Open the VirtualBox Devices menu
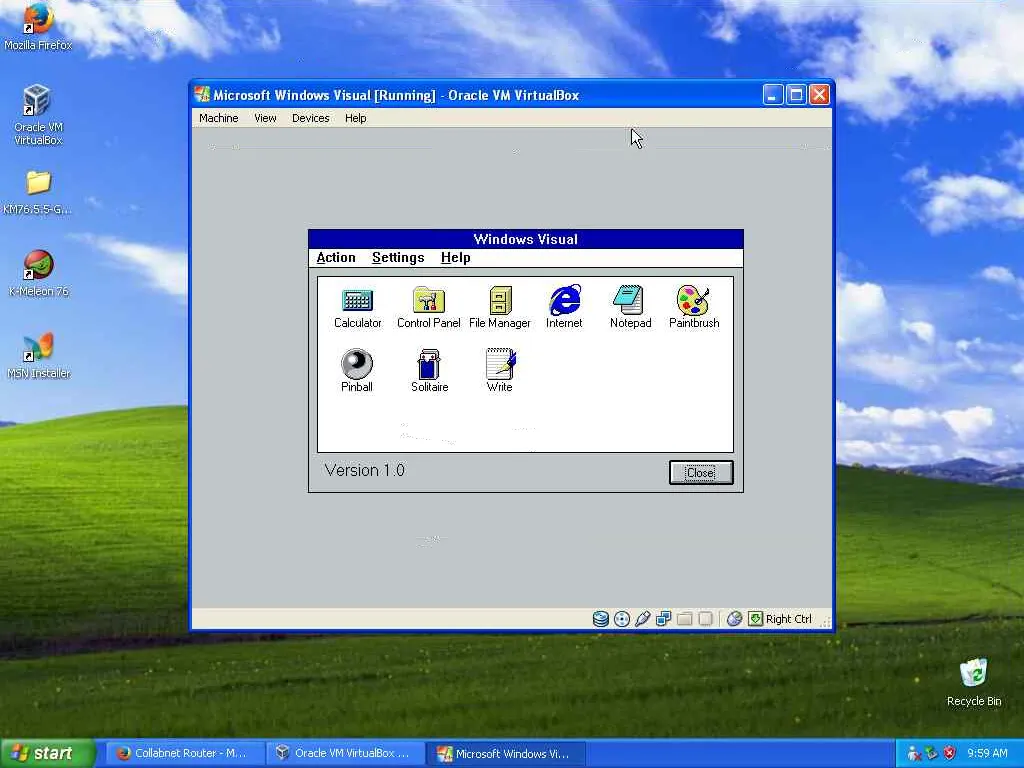 (310, 118)
